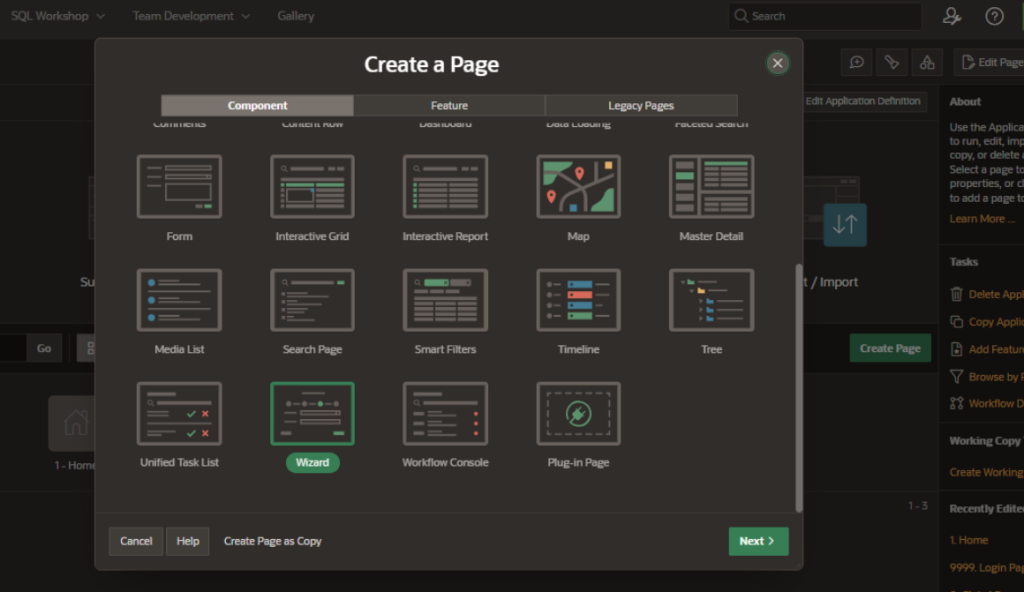Switch to the Feature tab
This screenshot has height=592, width=1024.
[x=449, y=105]
